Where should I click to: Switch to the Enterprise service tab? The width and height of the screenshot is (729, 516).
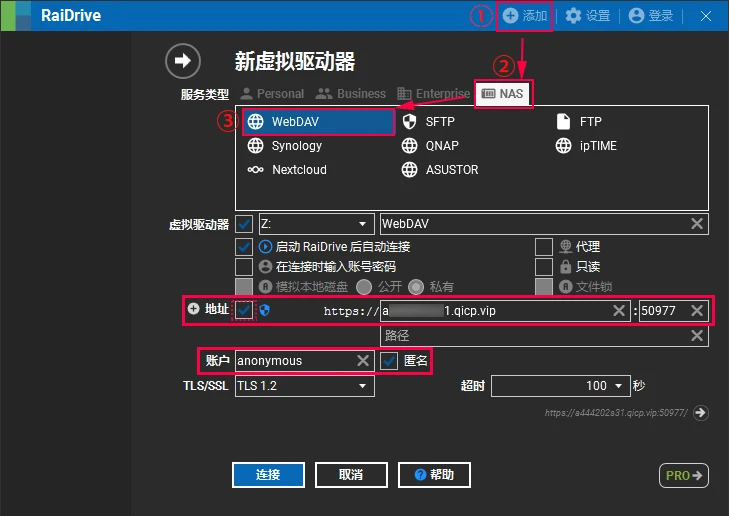[433, 94]
